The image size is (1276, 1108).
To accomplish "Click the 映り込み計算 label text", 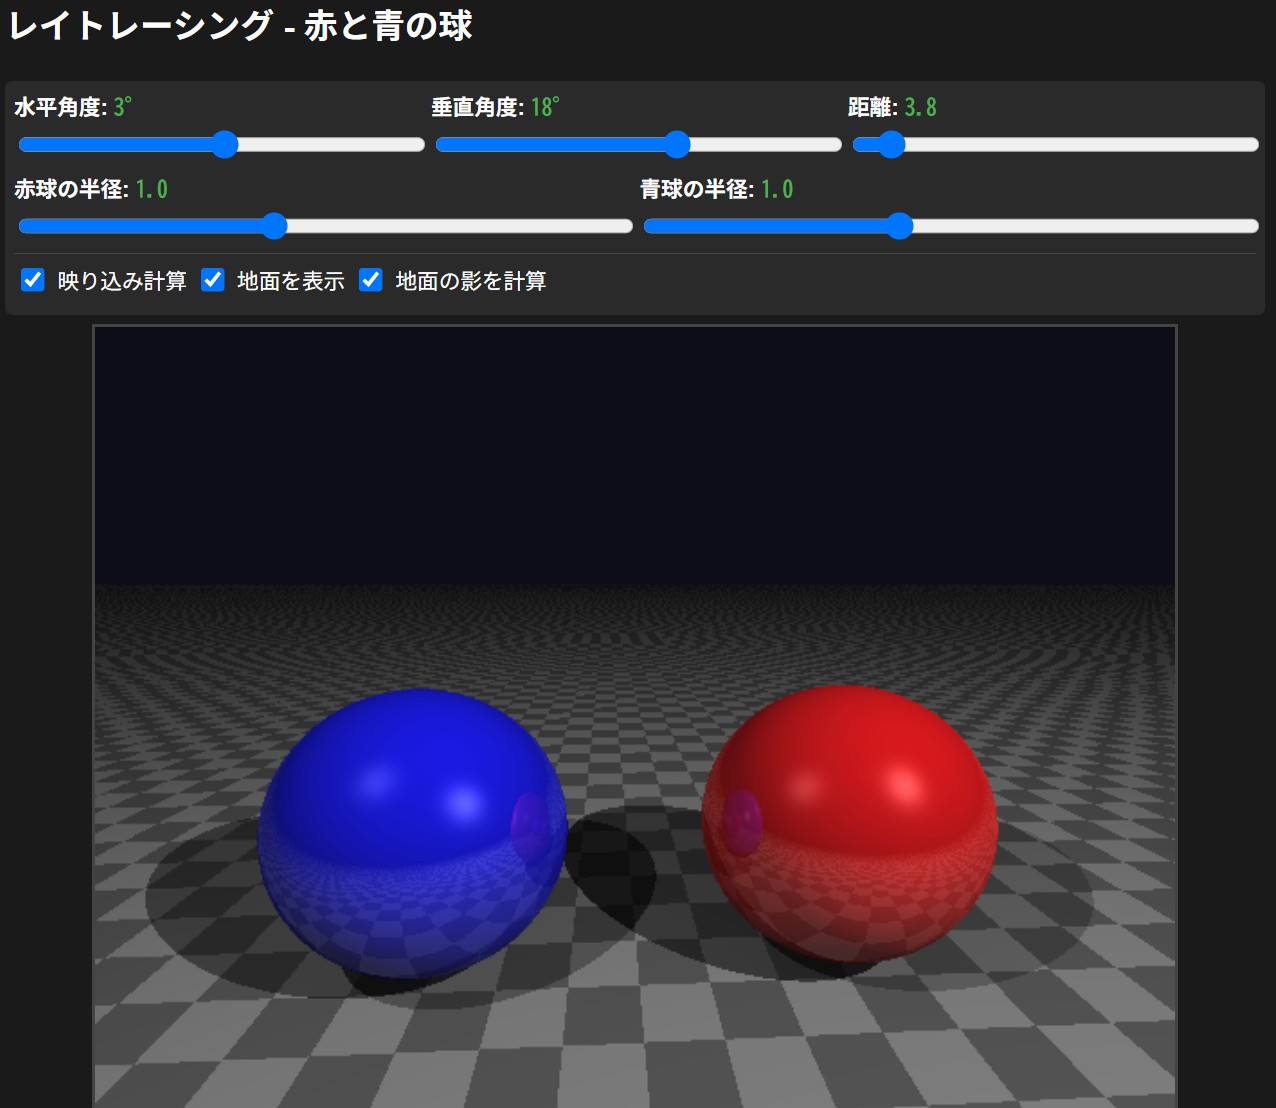I will coord(122,281).
